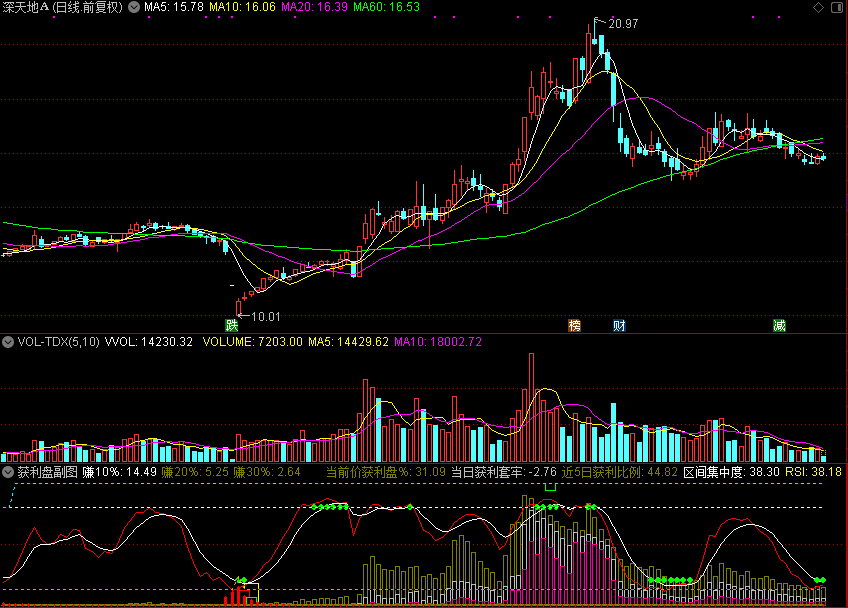Click the 赚30%: 2.64 value
848x608 pixels.
tap(267, 472)
